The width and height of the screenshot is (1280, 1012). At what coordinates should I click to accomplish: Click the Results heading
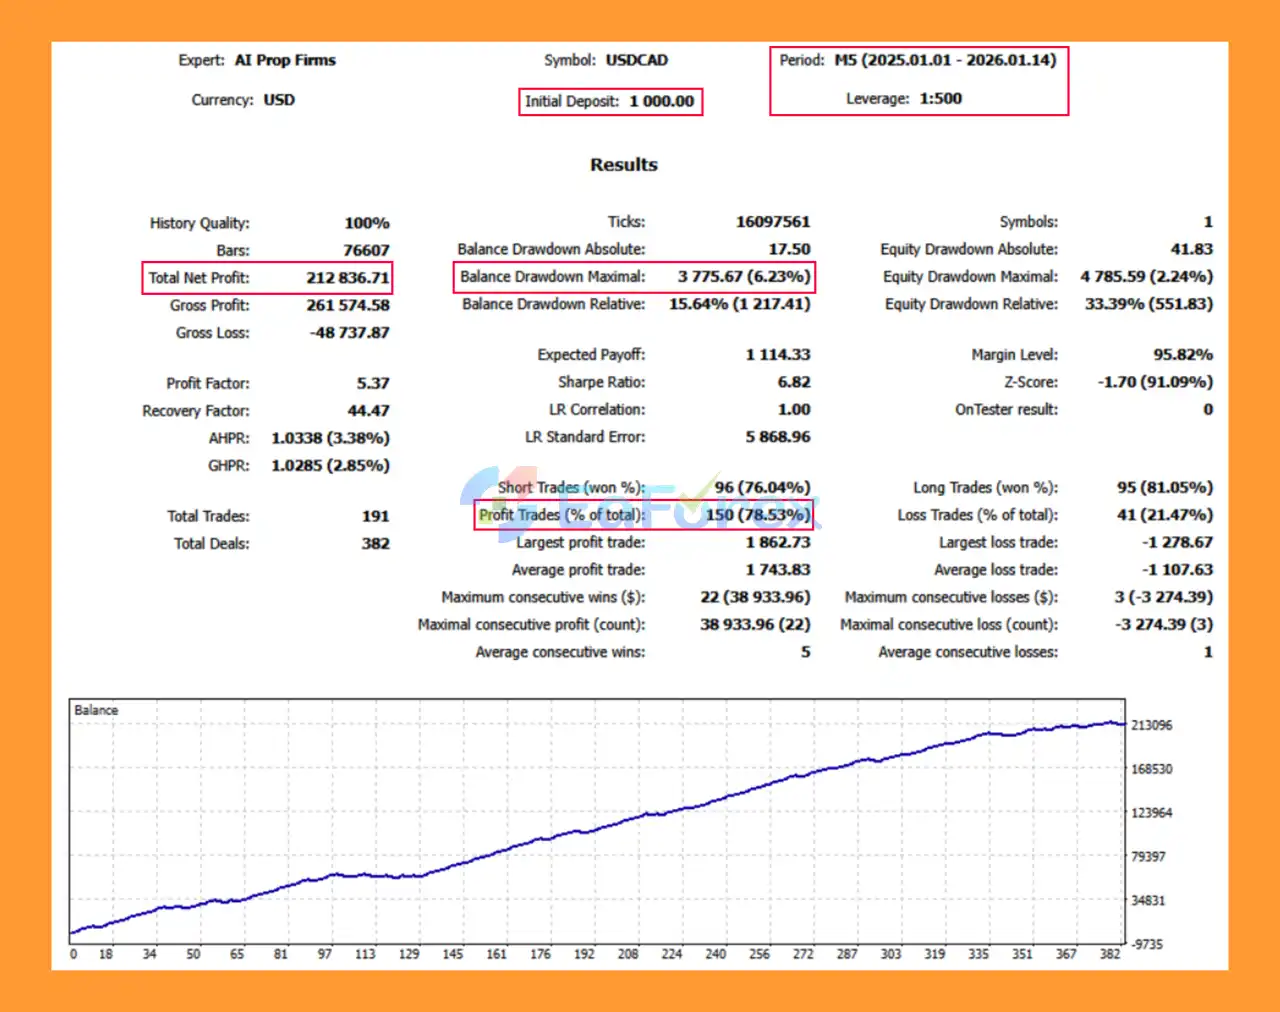pos(623,165)
